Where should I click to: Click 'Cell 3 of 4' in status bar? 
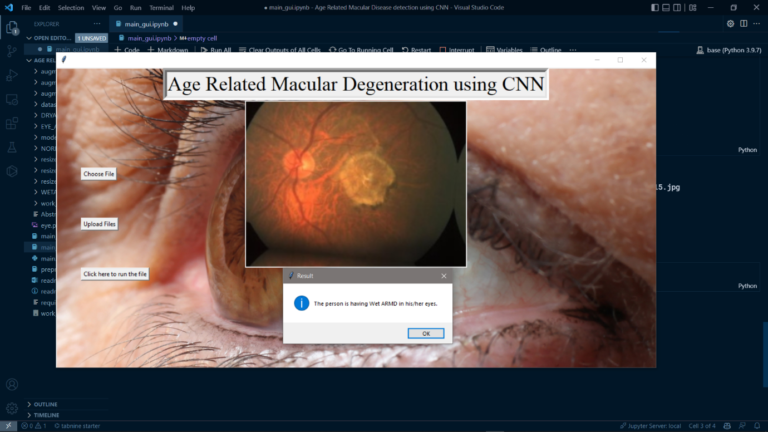coord(702,426)
